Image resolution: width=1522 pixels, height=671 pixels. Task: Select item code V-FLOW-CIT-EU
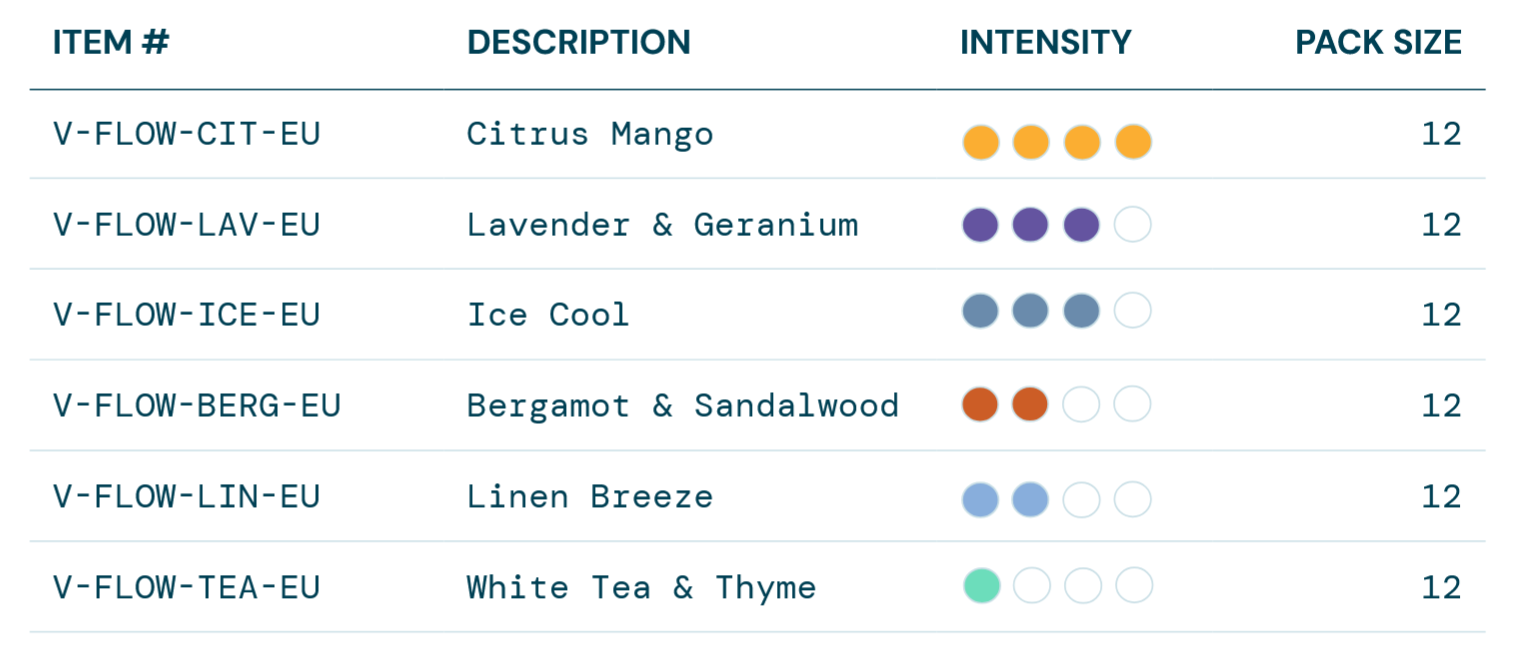tap(187, 134)
